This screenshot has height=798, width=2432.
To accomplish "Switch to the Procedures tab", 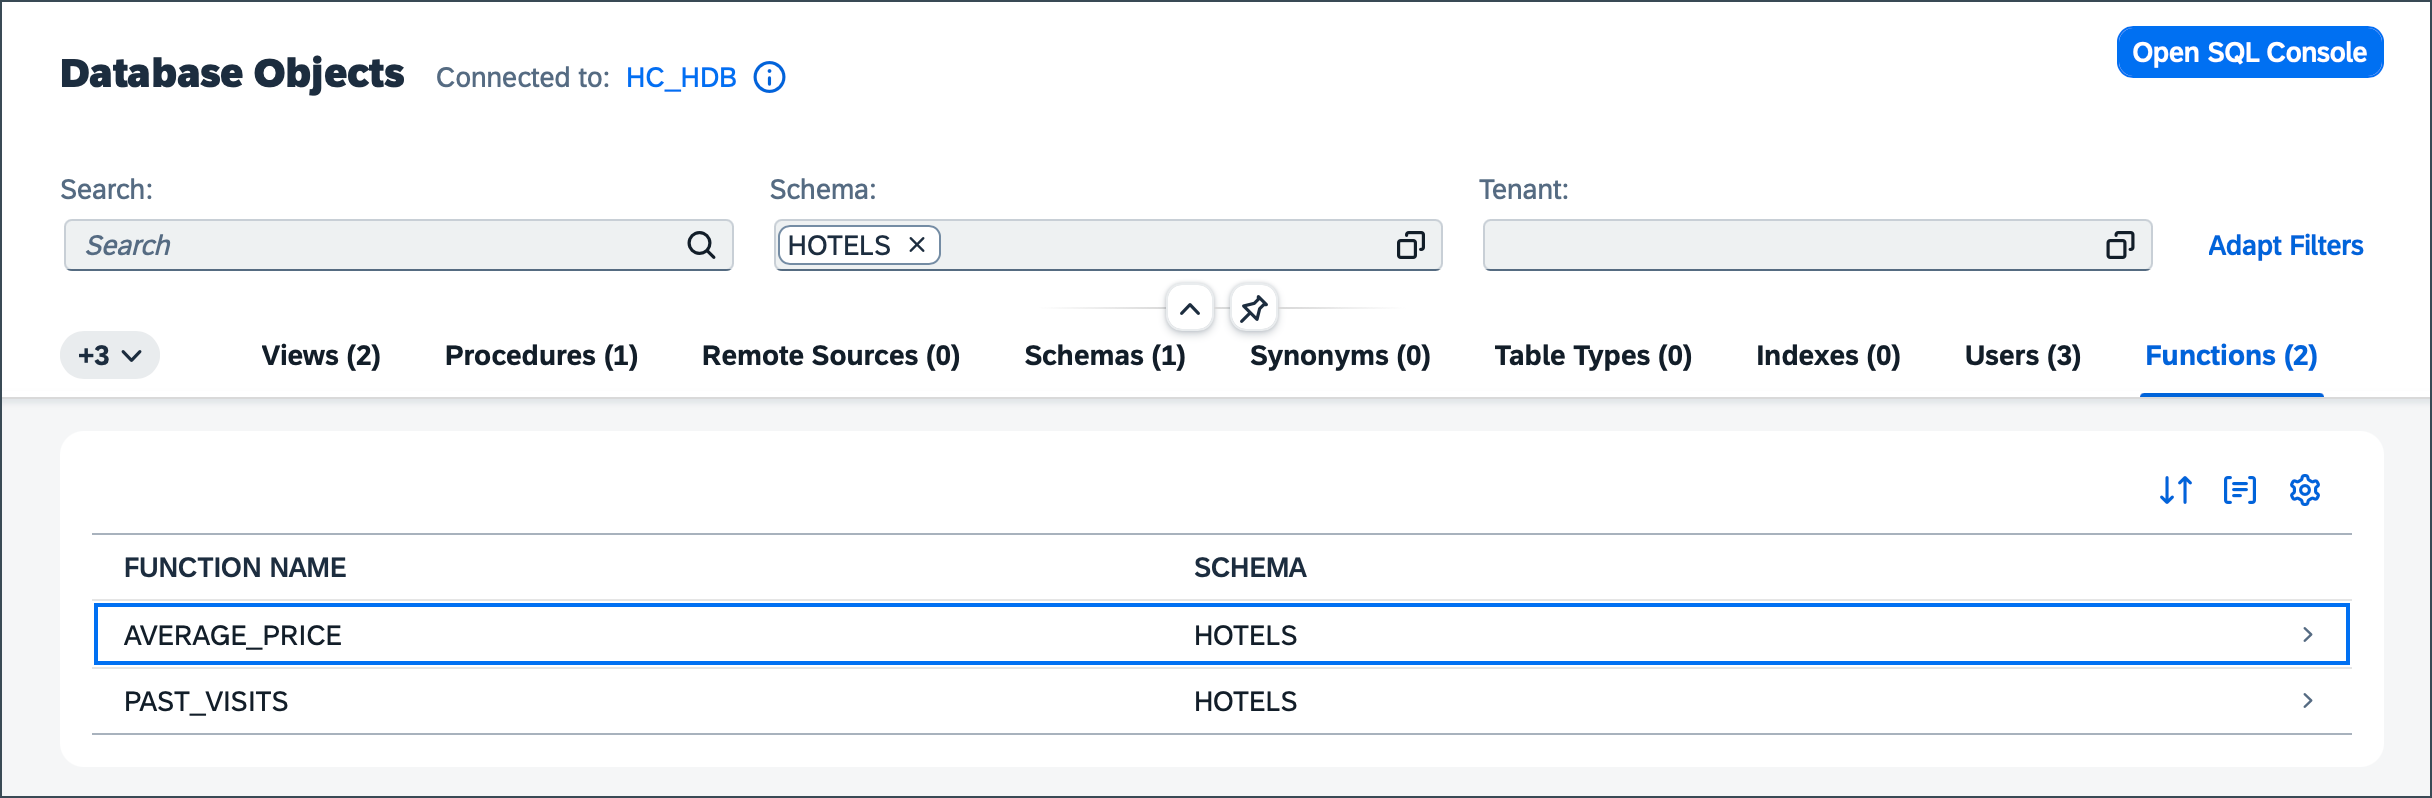I will [x=541, y=355].
